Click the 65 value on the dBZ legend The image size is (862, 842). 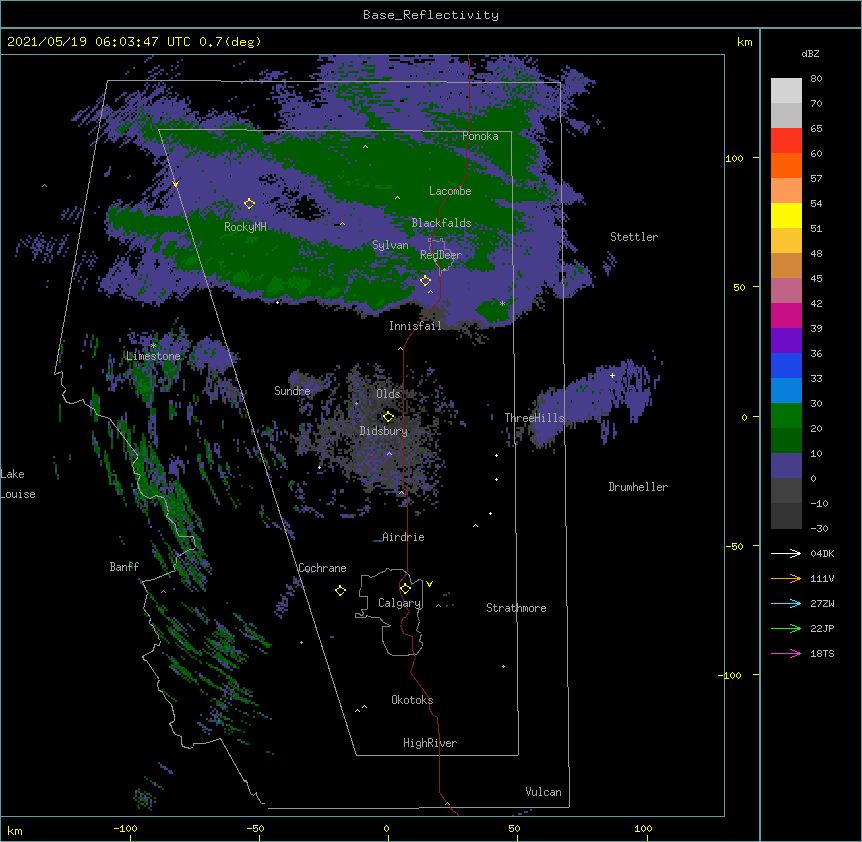click(816, 128)
